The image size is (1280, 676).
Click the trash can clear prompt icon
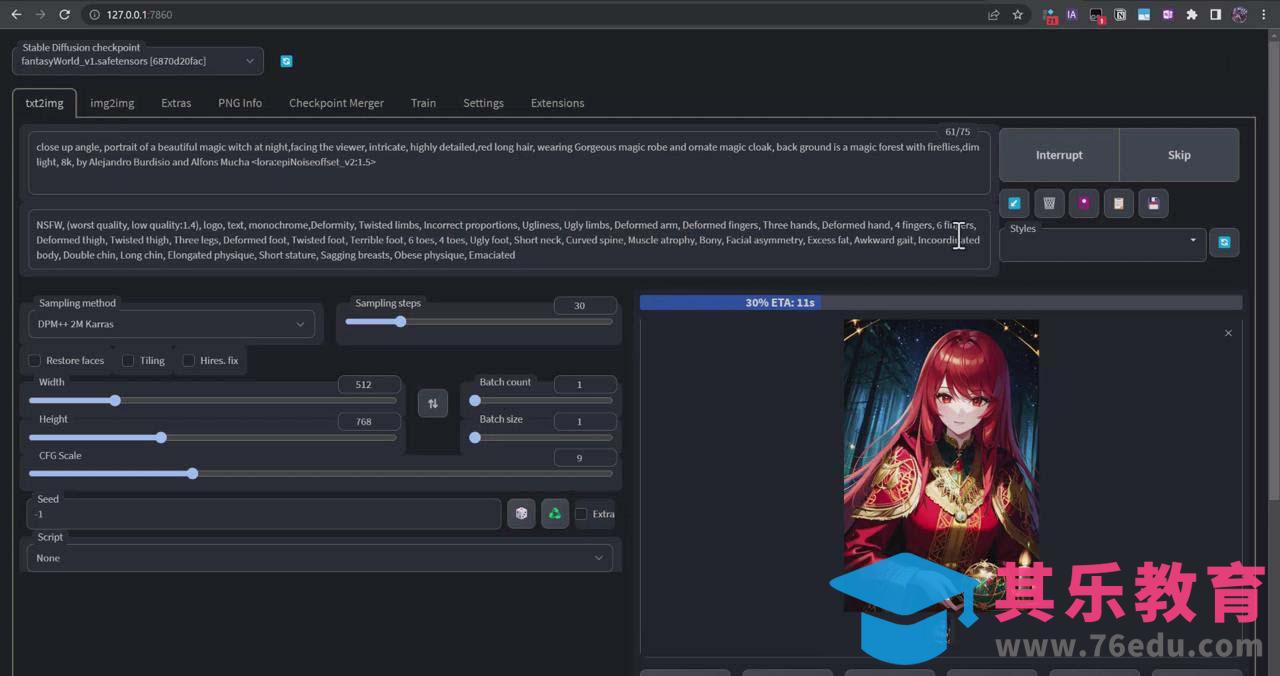(1049, 203)
